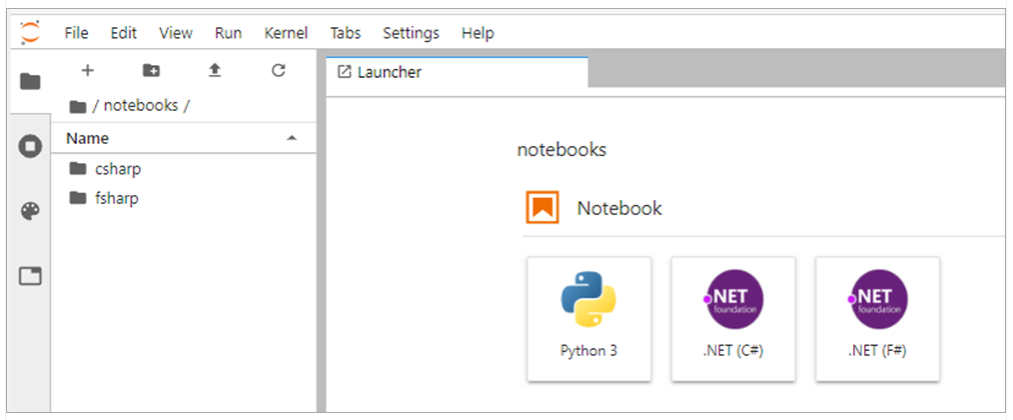Open the Tabs sidebar panel icon
1013x420 pixels.
[30, 276]
